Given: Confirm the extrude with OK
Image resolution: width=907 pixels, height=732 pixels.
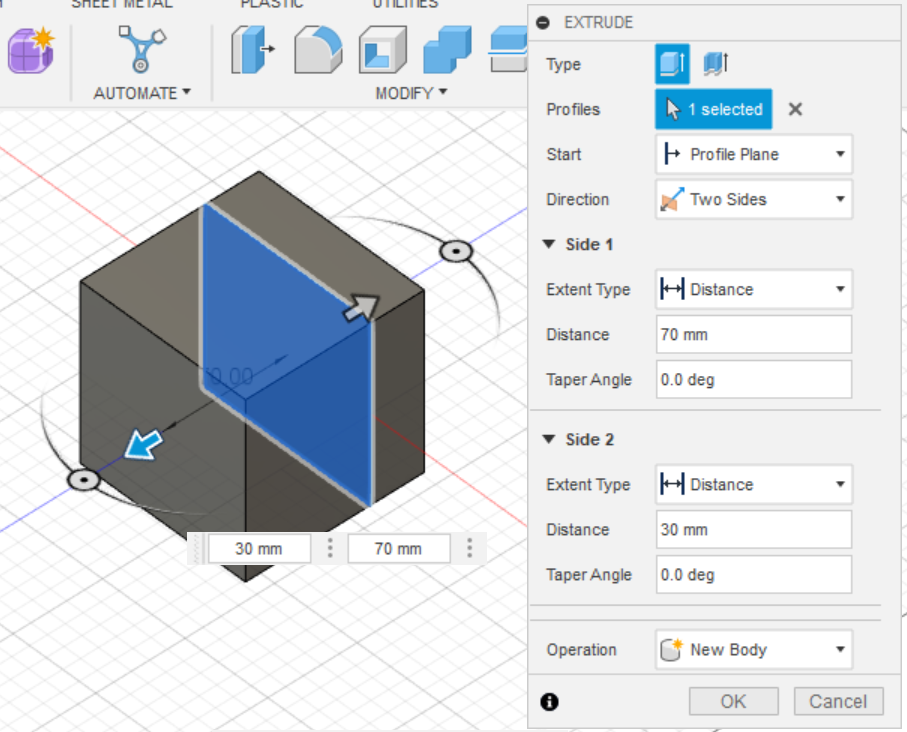Looking at the screenshot, I should pos(733,701).
